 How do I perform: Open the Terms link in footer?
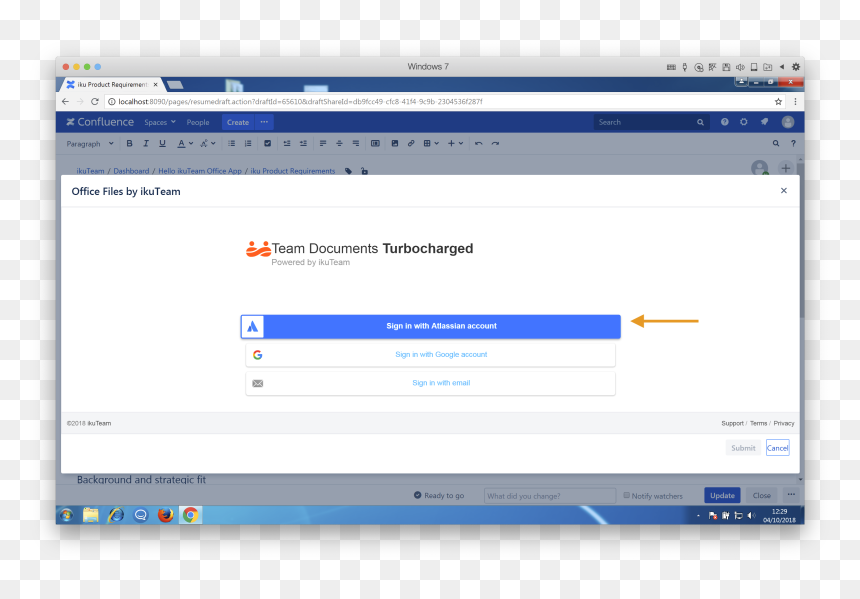[759, 423]
